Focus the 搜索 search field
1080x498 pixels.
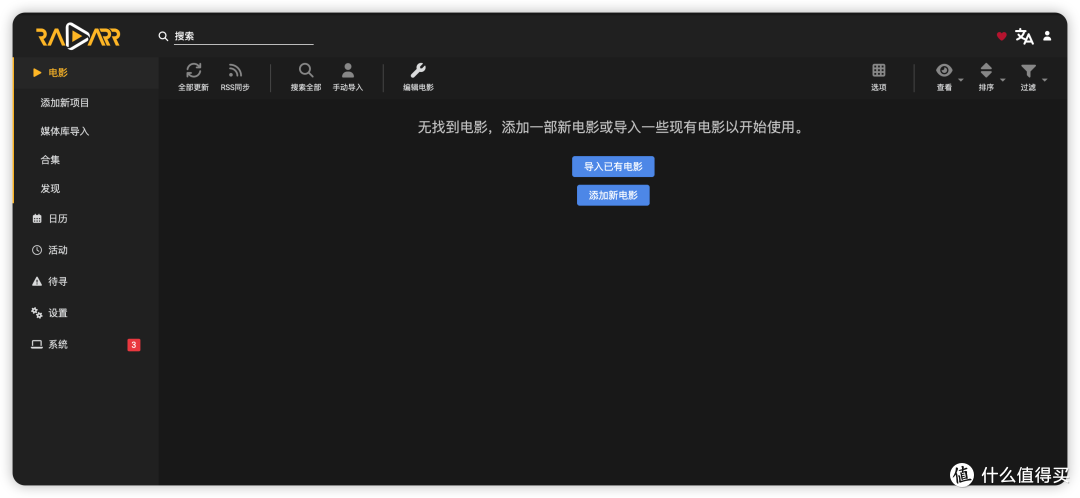[x=244, y=36]
